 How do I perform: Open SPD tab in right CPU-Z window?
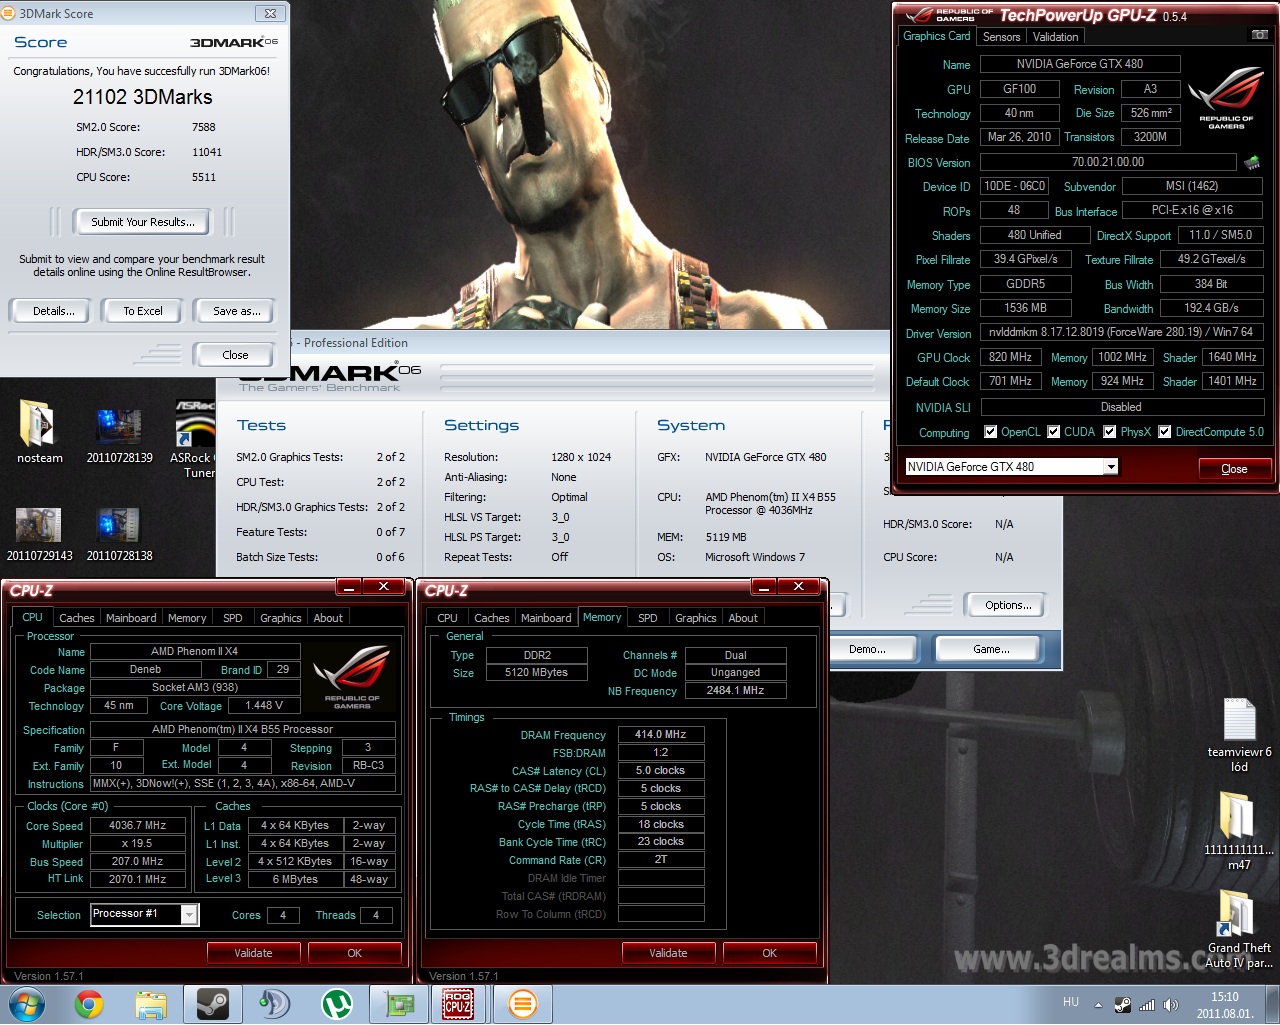coord(647,618)
